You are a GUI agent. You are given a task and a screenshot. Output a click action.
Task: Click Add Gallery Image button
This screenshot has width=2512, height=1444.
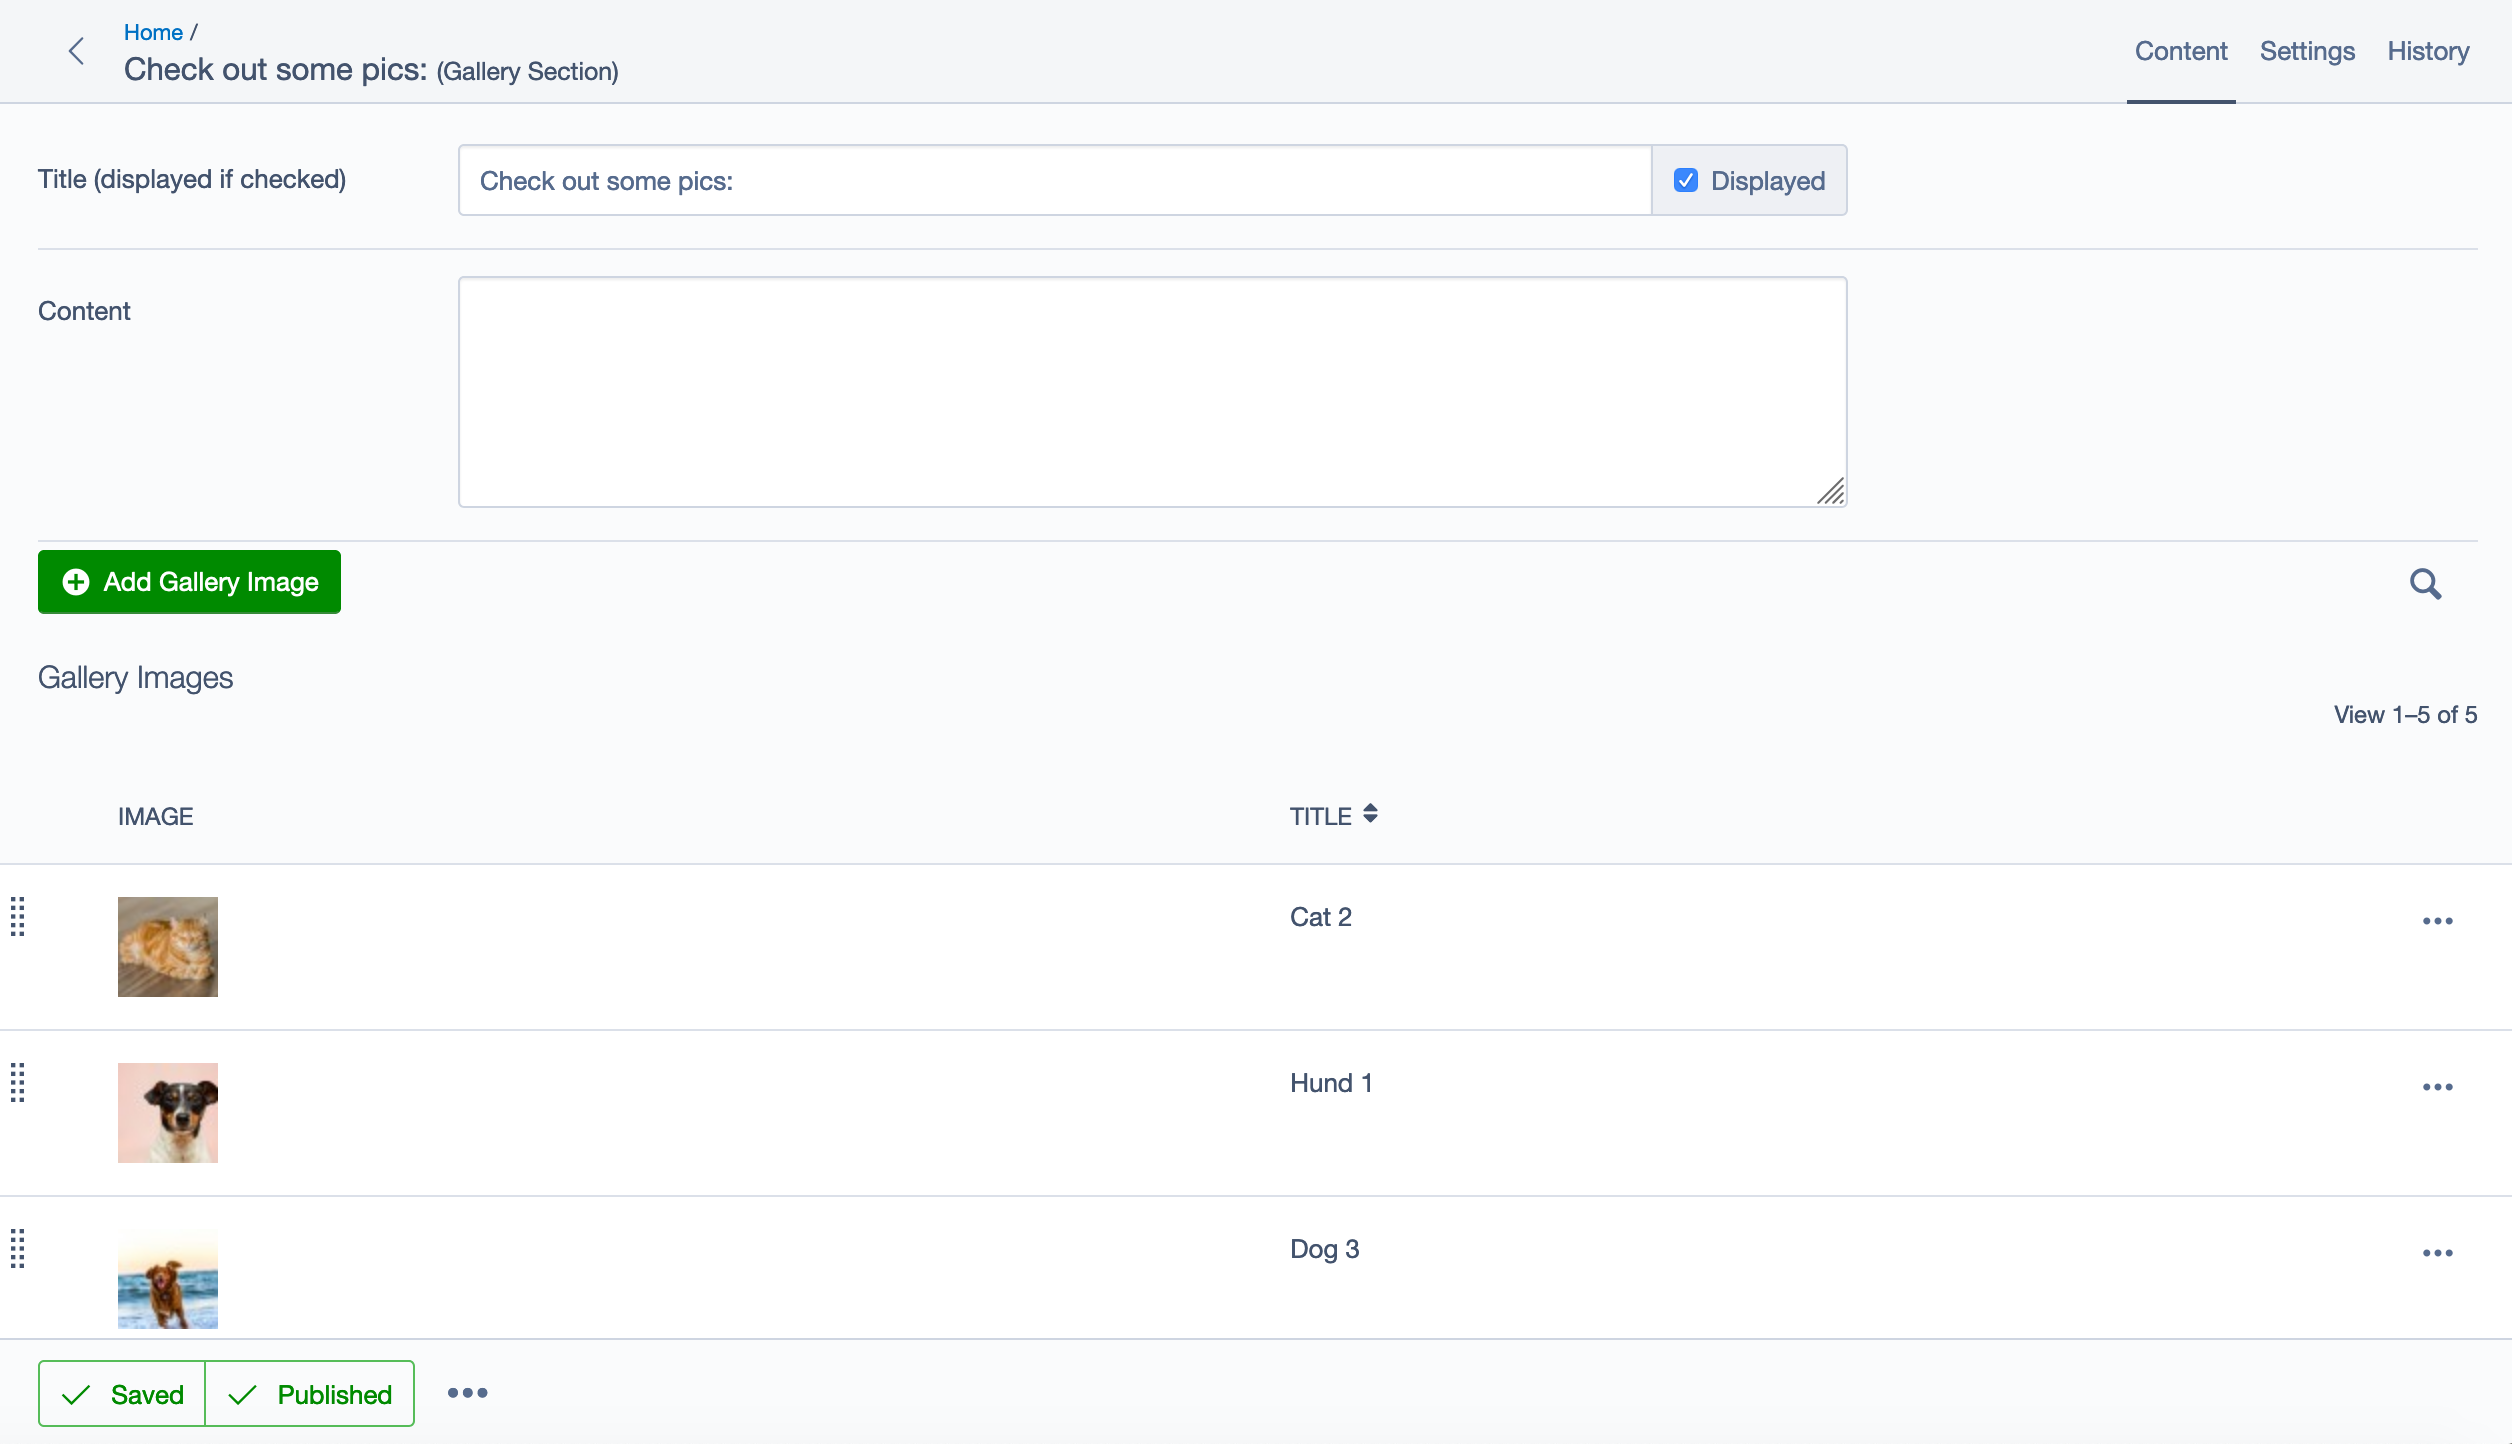pyautogui.click(x=190, y=582)
